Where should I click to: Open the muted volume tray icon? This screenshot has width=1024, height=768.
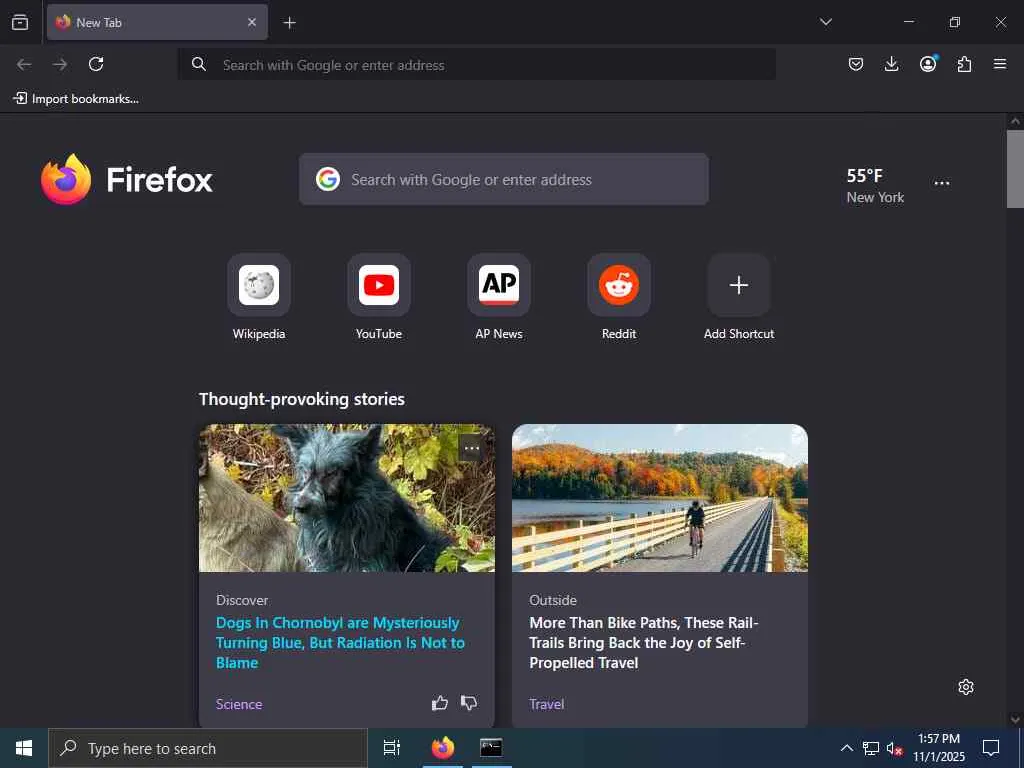tap(894, 748)
